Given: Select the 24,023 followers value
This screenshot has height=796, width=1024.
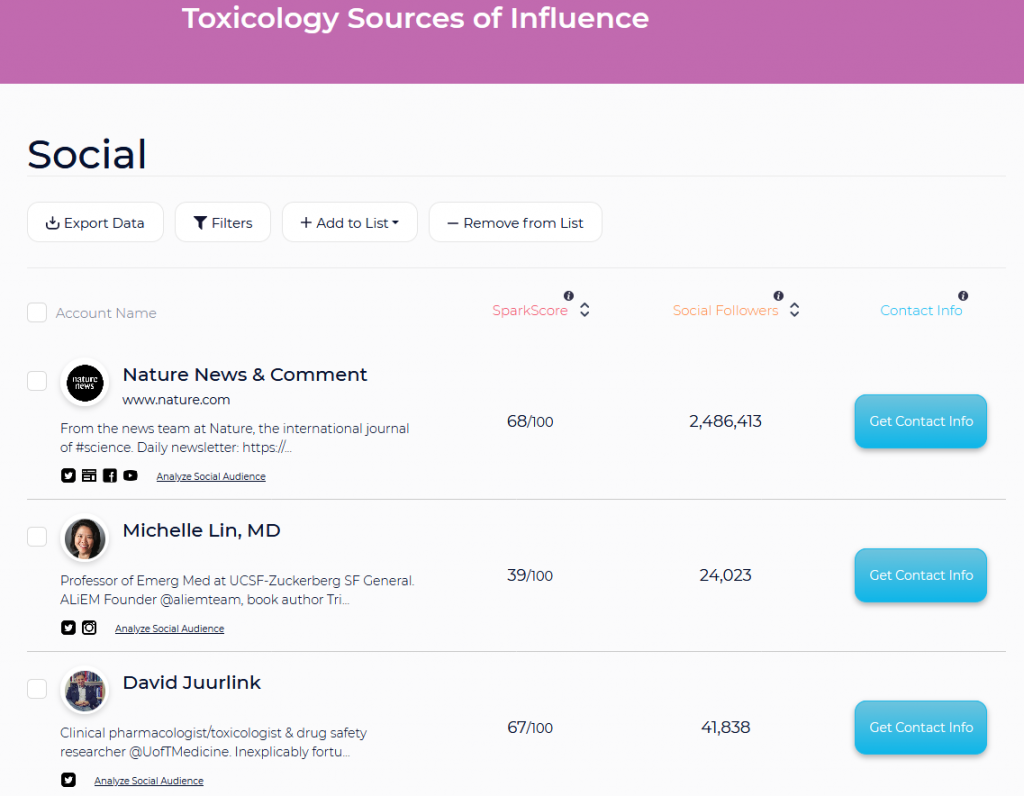Looking at the screenshot, I should 726,575.
